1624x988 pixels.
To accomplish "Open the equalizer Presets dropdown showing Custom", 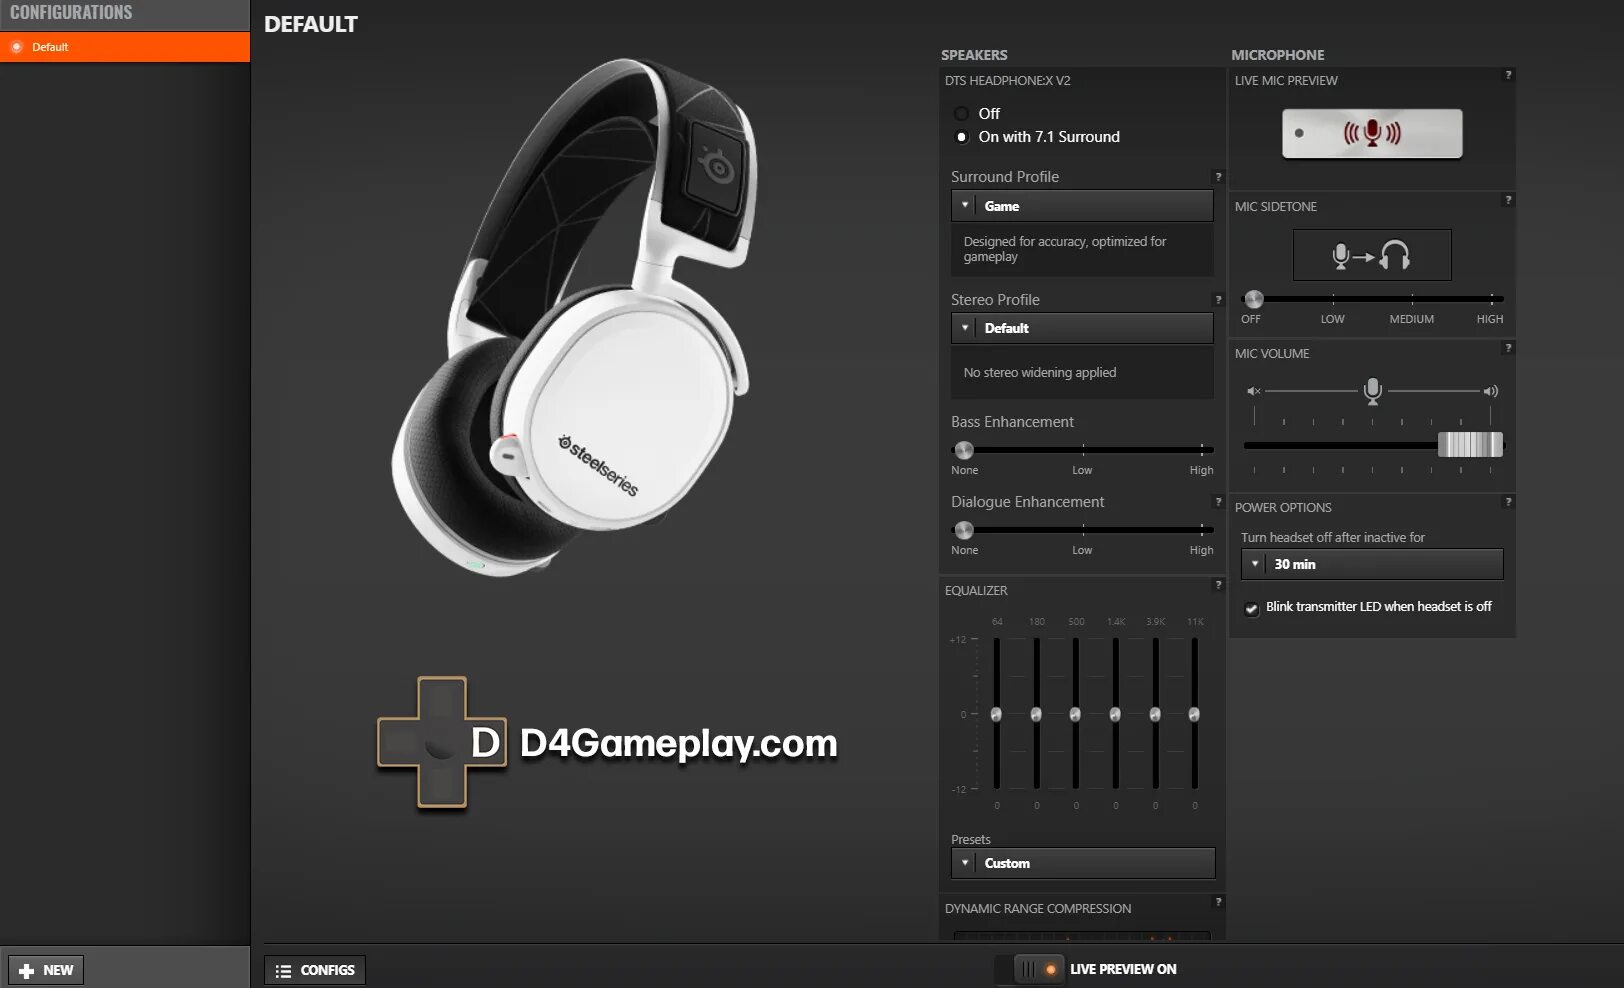I will coord(1083,863).
